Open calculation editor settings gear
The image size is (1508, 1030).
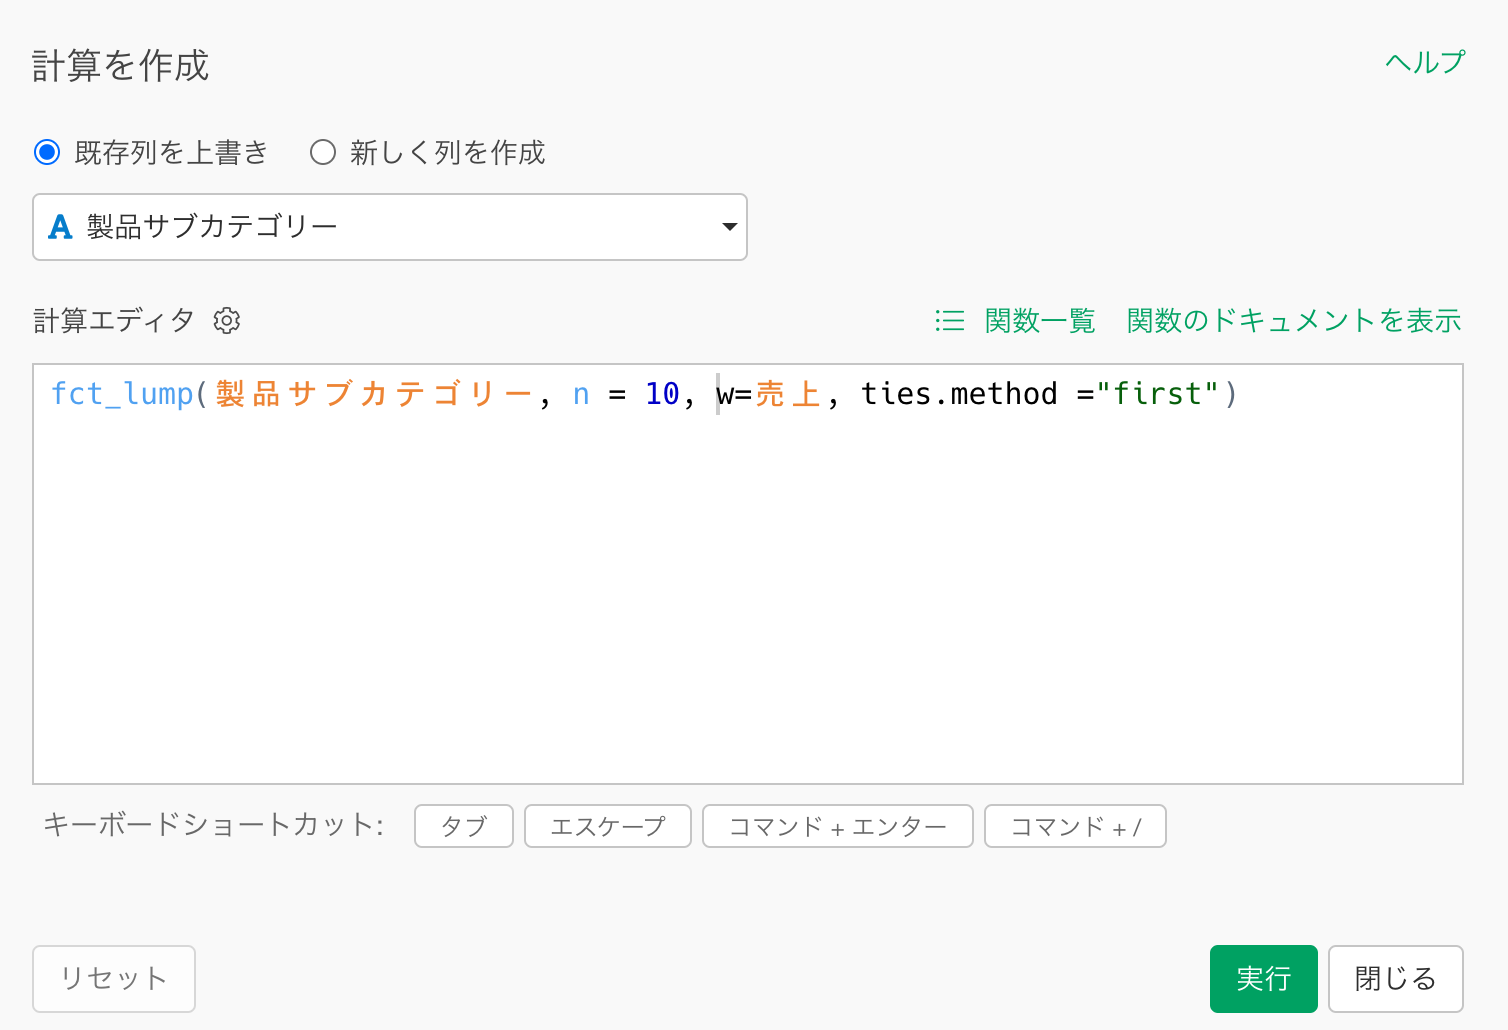(227, 321)
